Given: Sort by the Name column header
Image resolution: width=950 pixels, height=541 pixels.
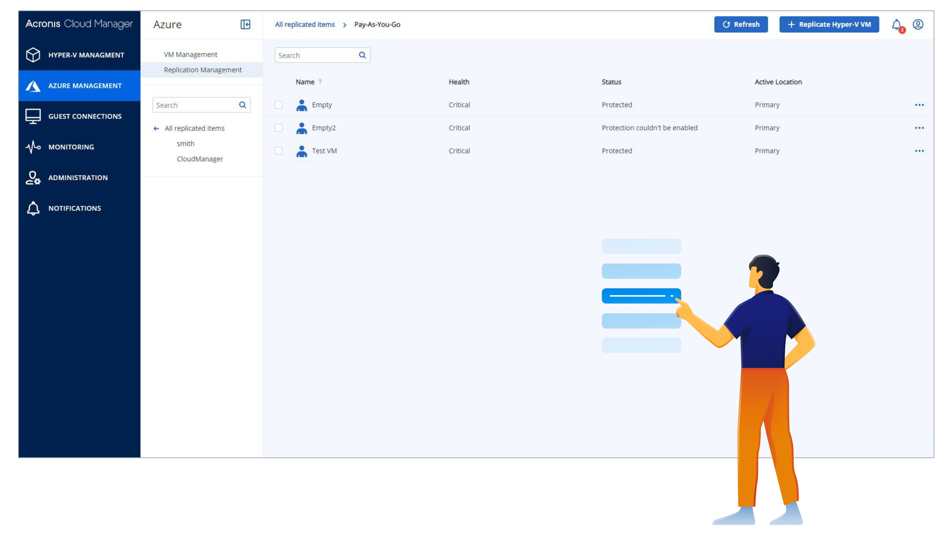Looking at the screenshot, I should pos(305,82).
